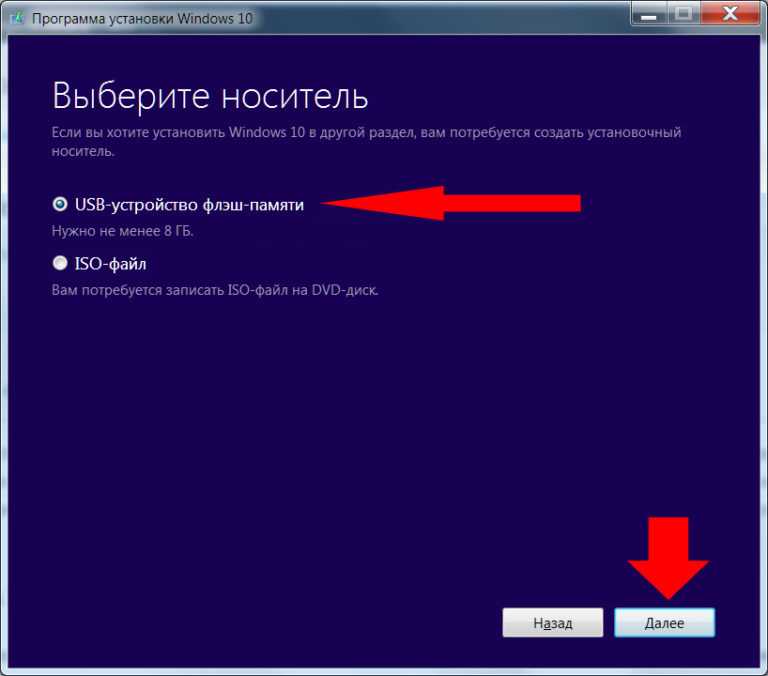
Task: Minimize the Windows 10 setup window
Action: (648, 15)
